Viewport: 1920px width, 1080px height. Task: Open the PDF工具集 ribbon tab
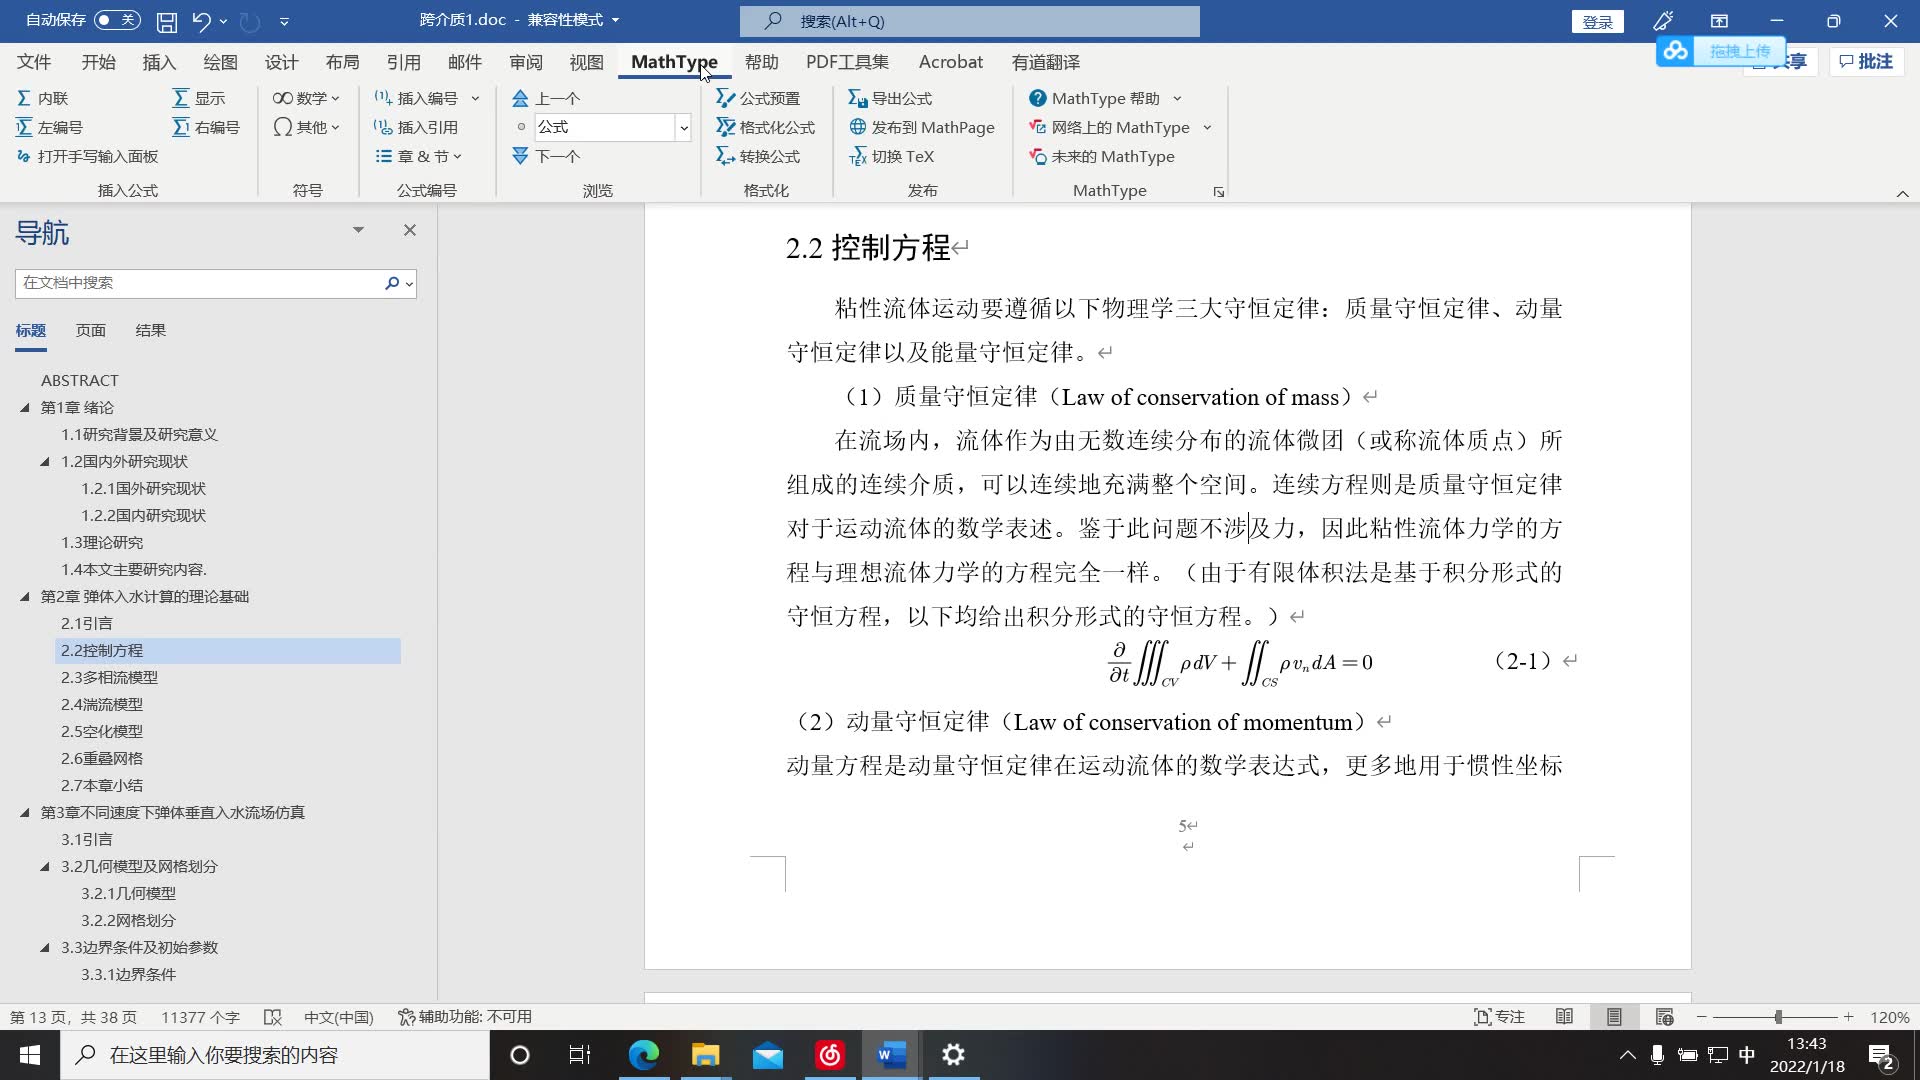847,62
